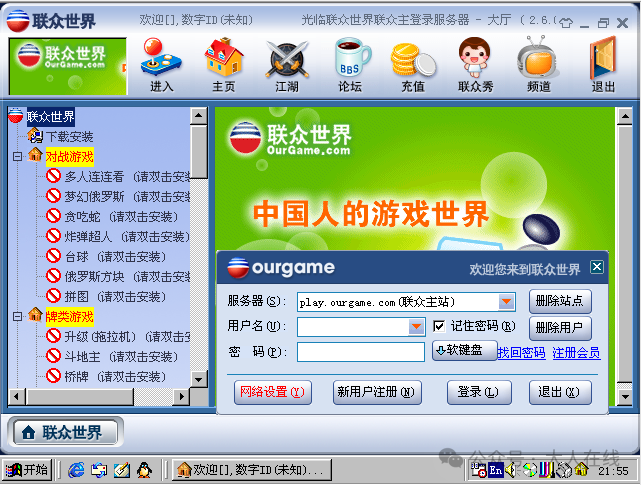Switch to the 联众世界 bottom tab

click(65, 432)
